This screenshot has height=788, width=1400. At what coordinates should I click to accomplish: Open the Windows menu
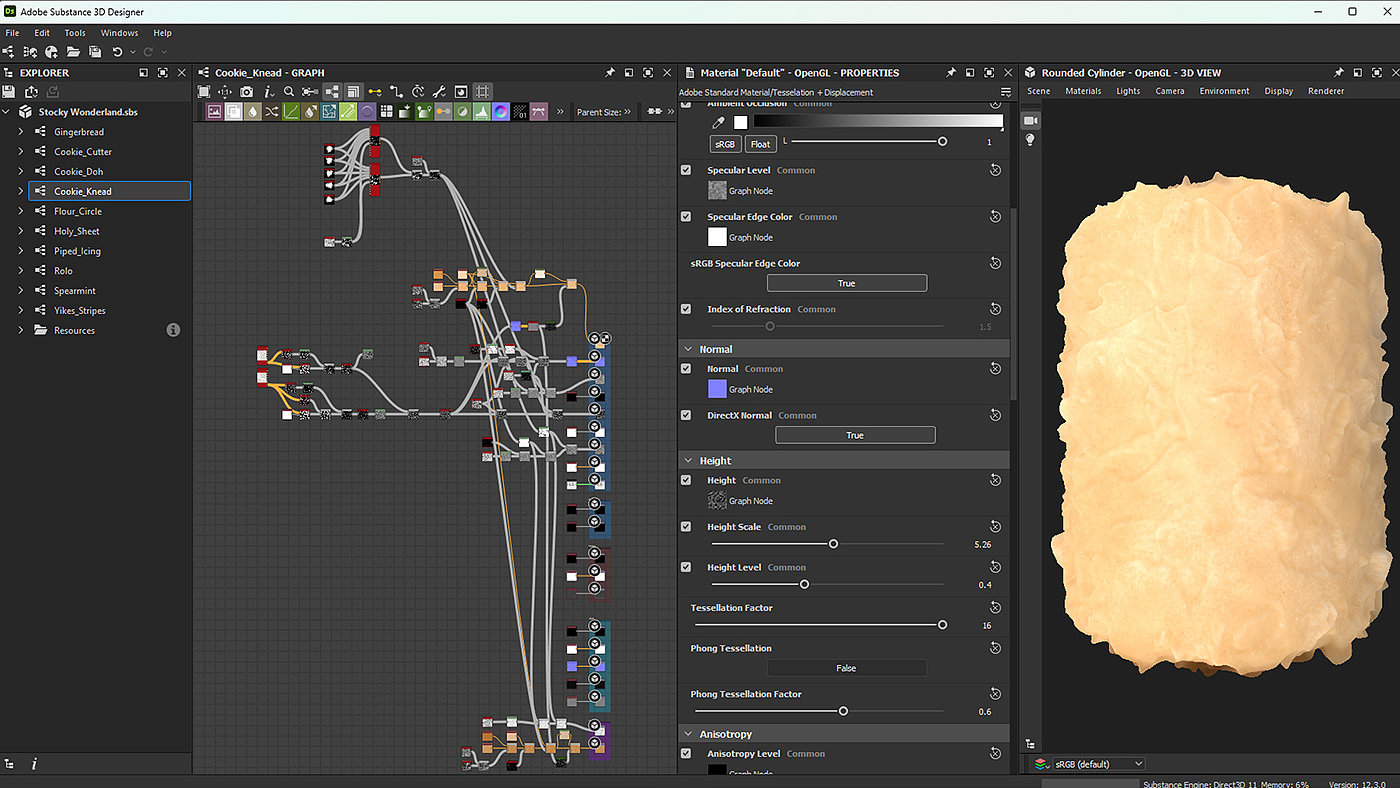click(119, 33)
